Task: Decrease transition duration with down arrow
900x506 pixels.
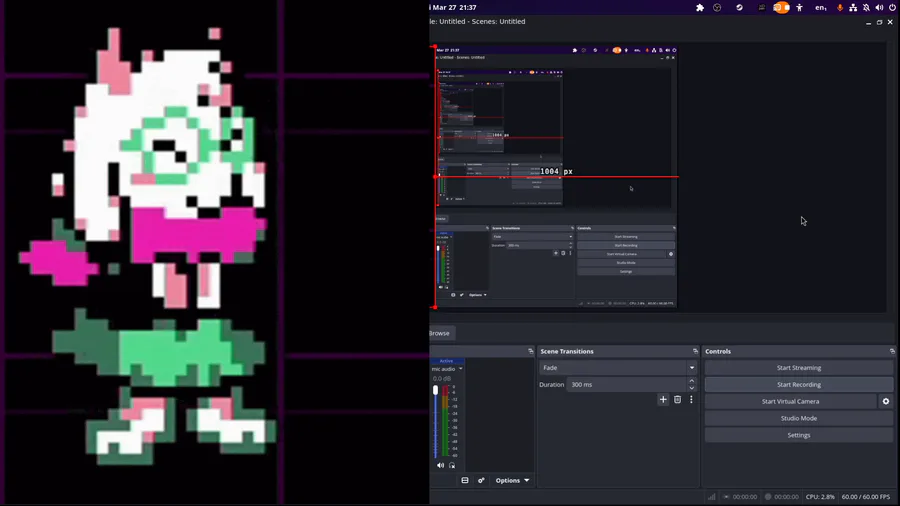Action: [x=692, y=388]
